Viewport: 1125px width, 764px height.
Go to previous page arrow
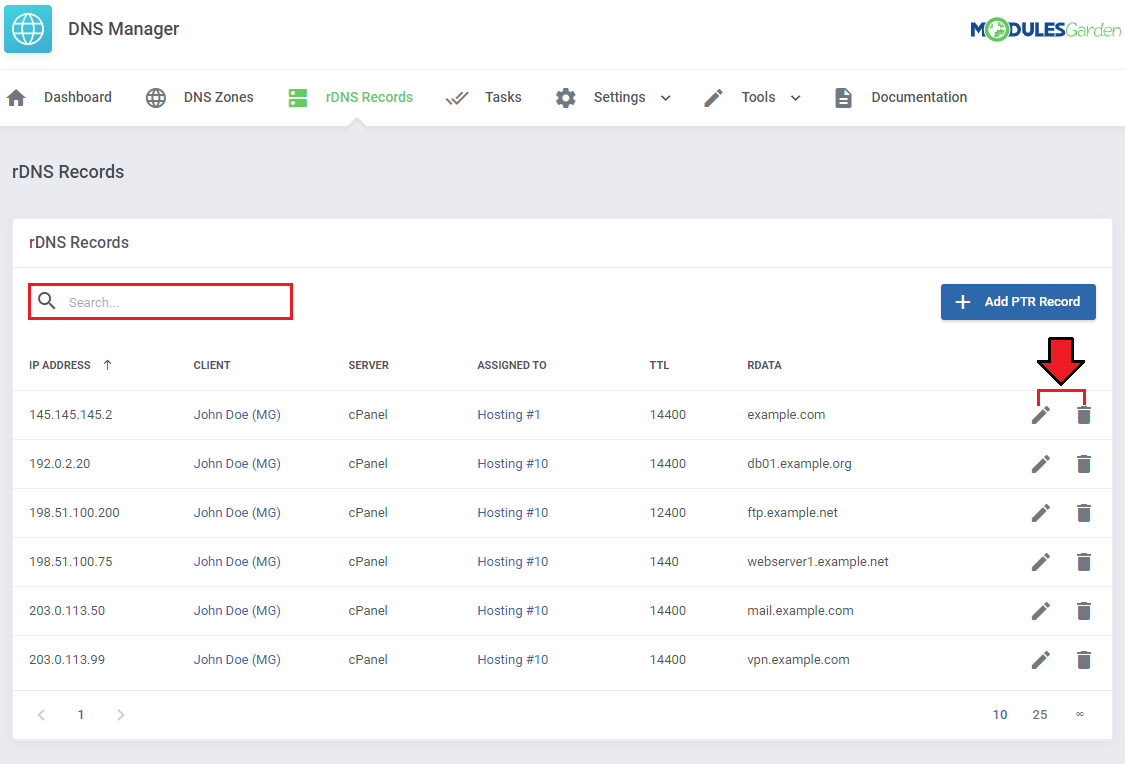coord(42,715)
